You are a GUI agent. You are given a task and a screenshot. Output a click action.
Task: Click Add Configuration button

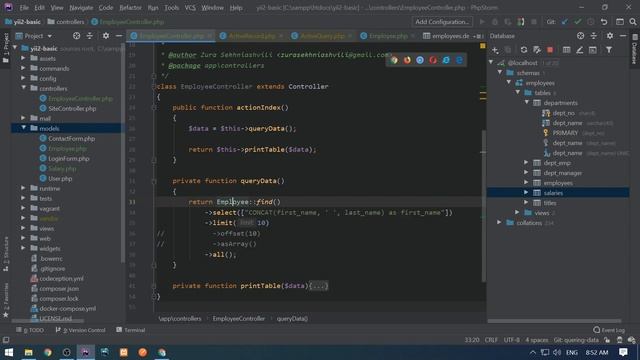point(442,22)
